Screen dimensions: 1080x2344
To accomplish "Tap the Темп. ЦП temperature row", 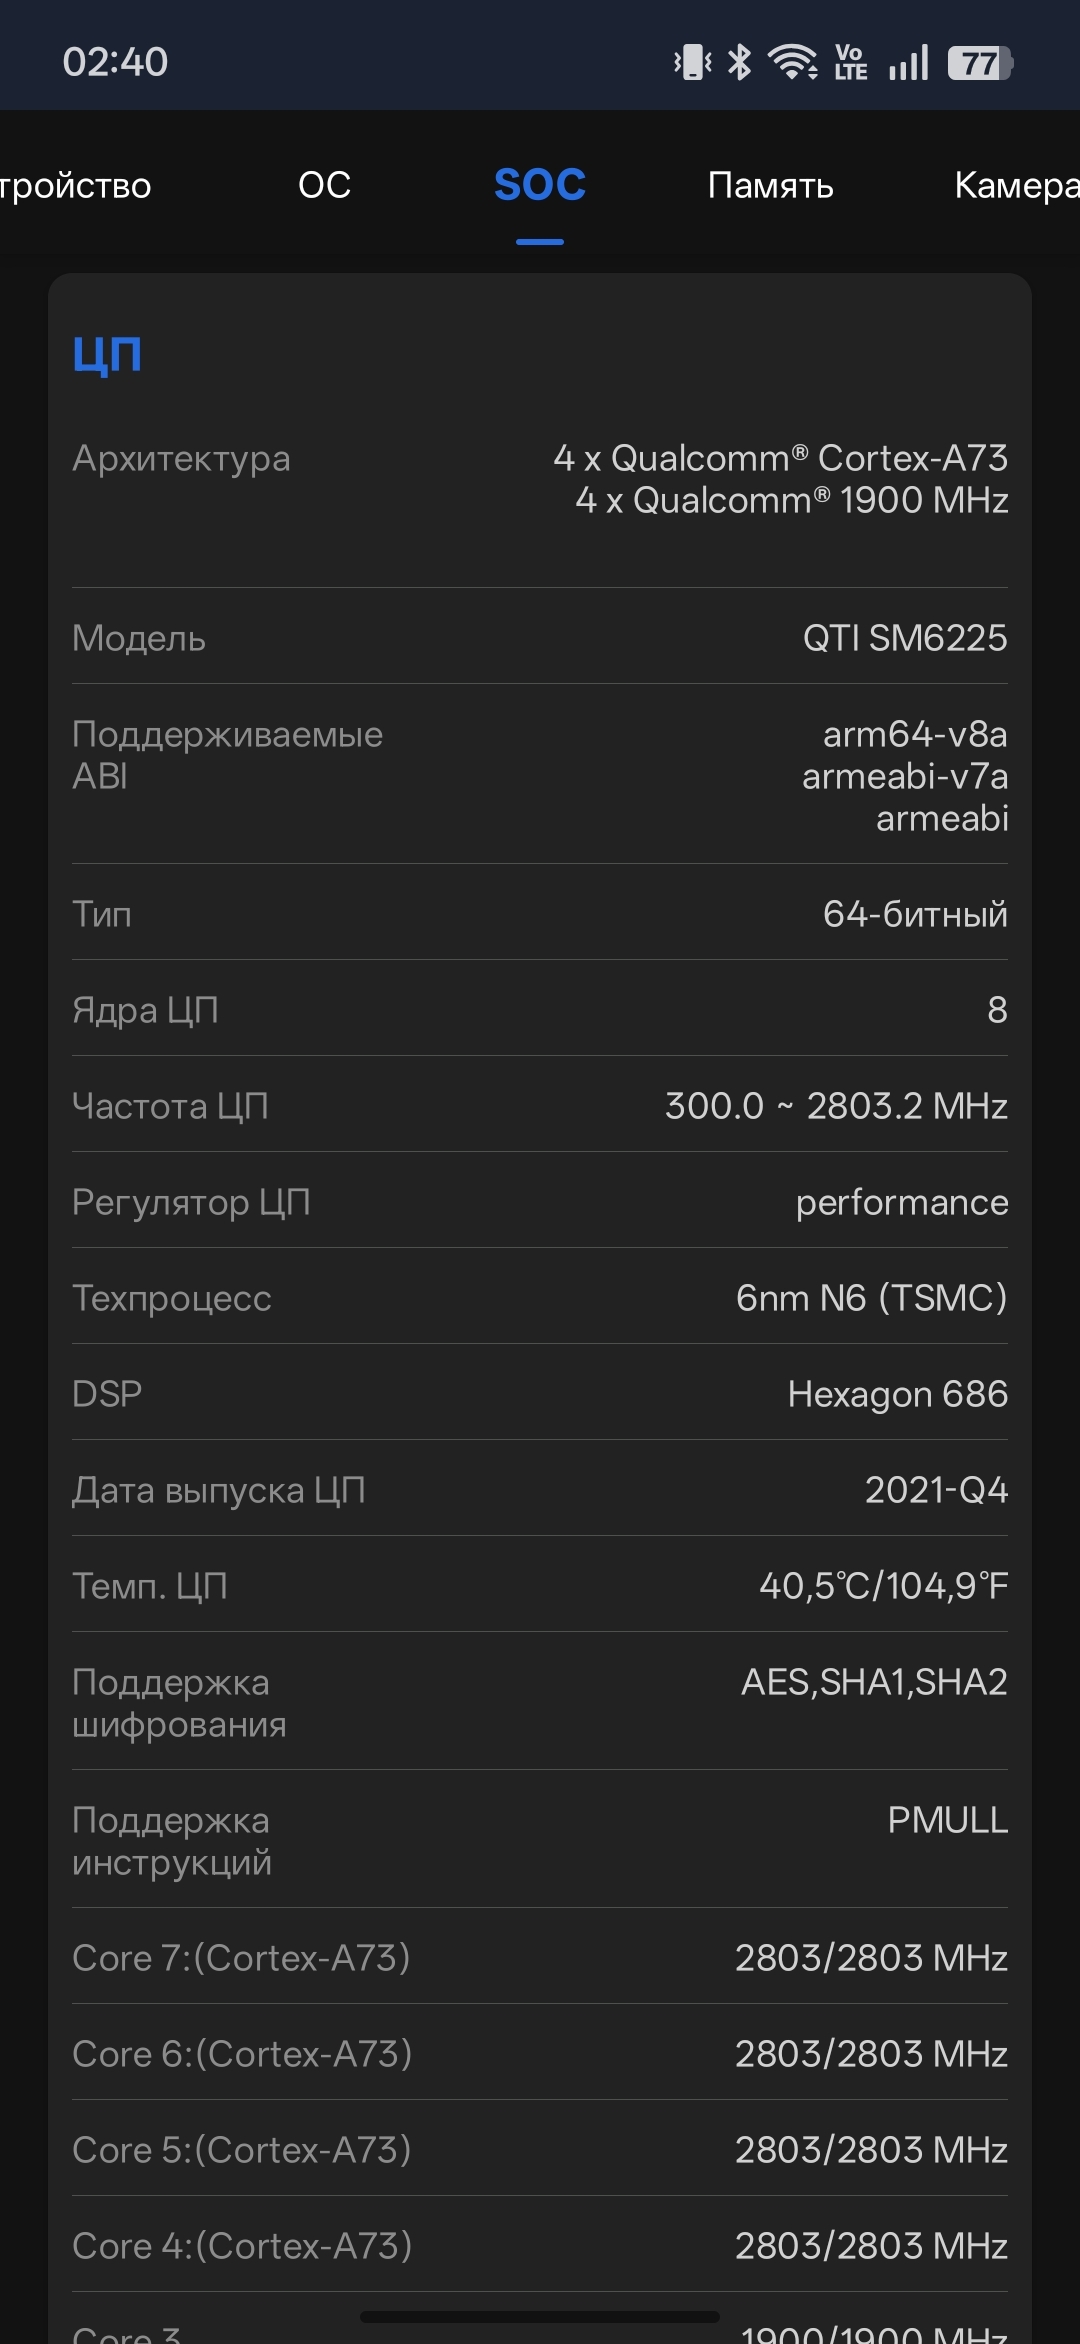I will coord(540,1585).
